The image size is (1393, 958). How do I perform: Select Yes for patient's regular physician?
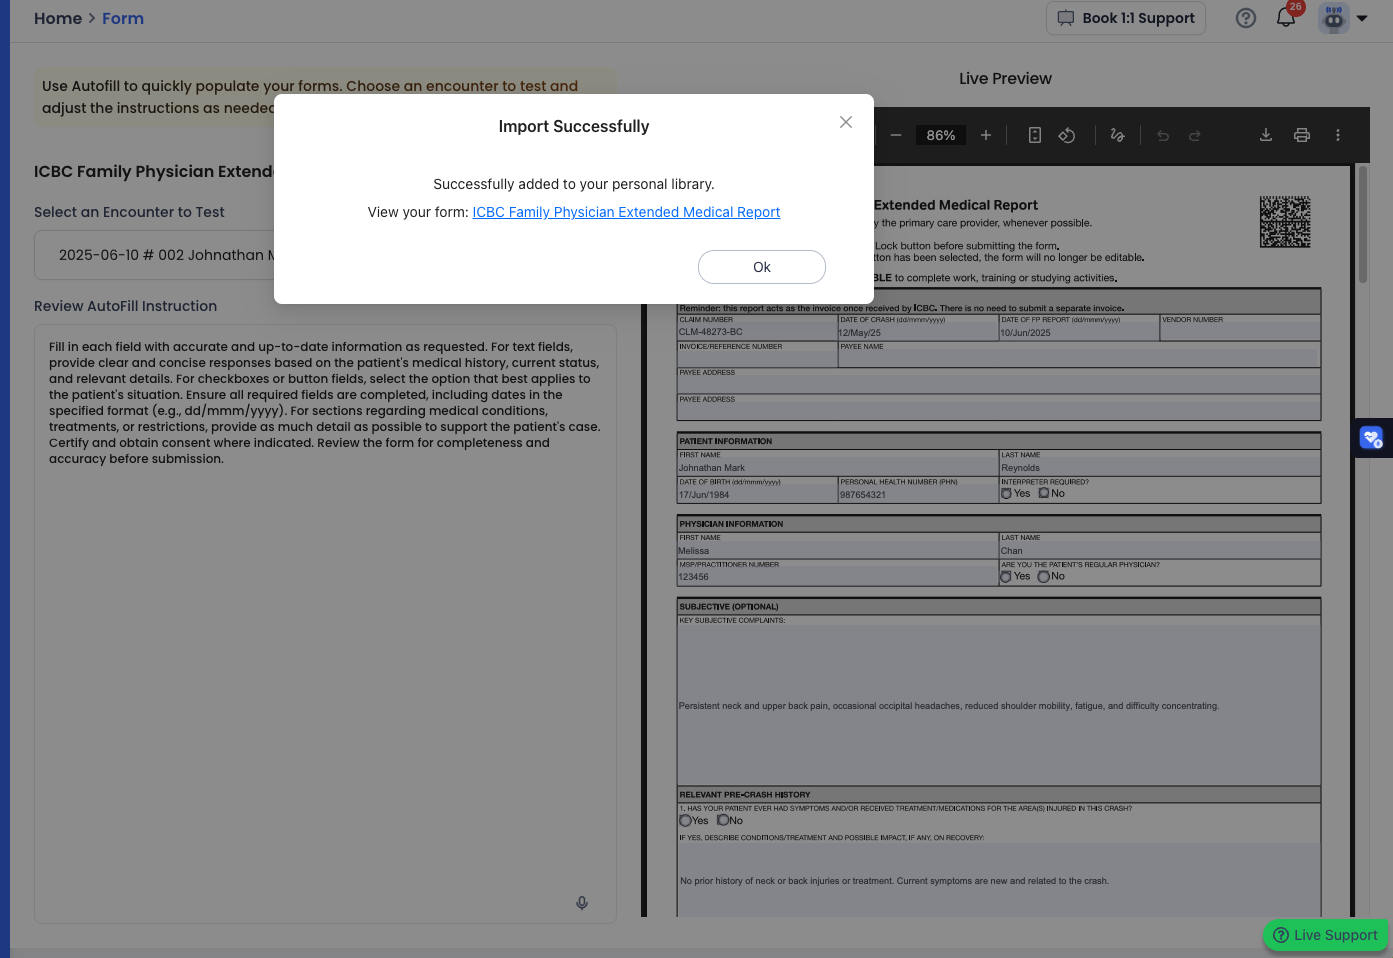coord(1006,576)
